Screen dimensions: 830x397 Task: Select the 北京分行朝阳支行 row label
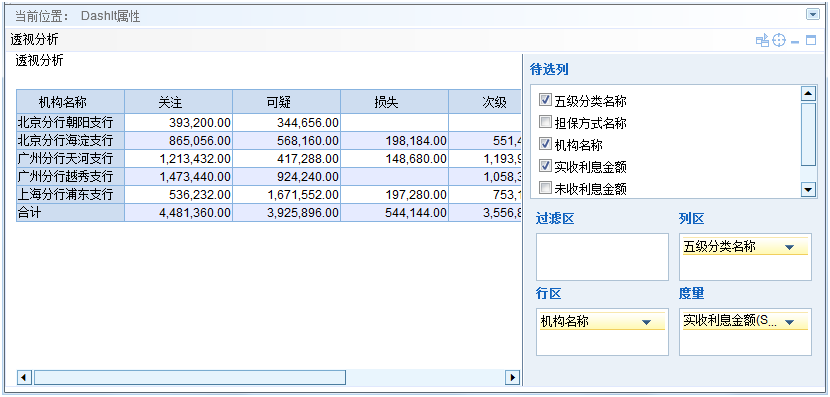[70, 123]
